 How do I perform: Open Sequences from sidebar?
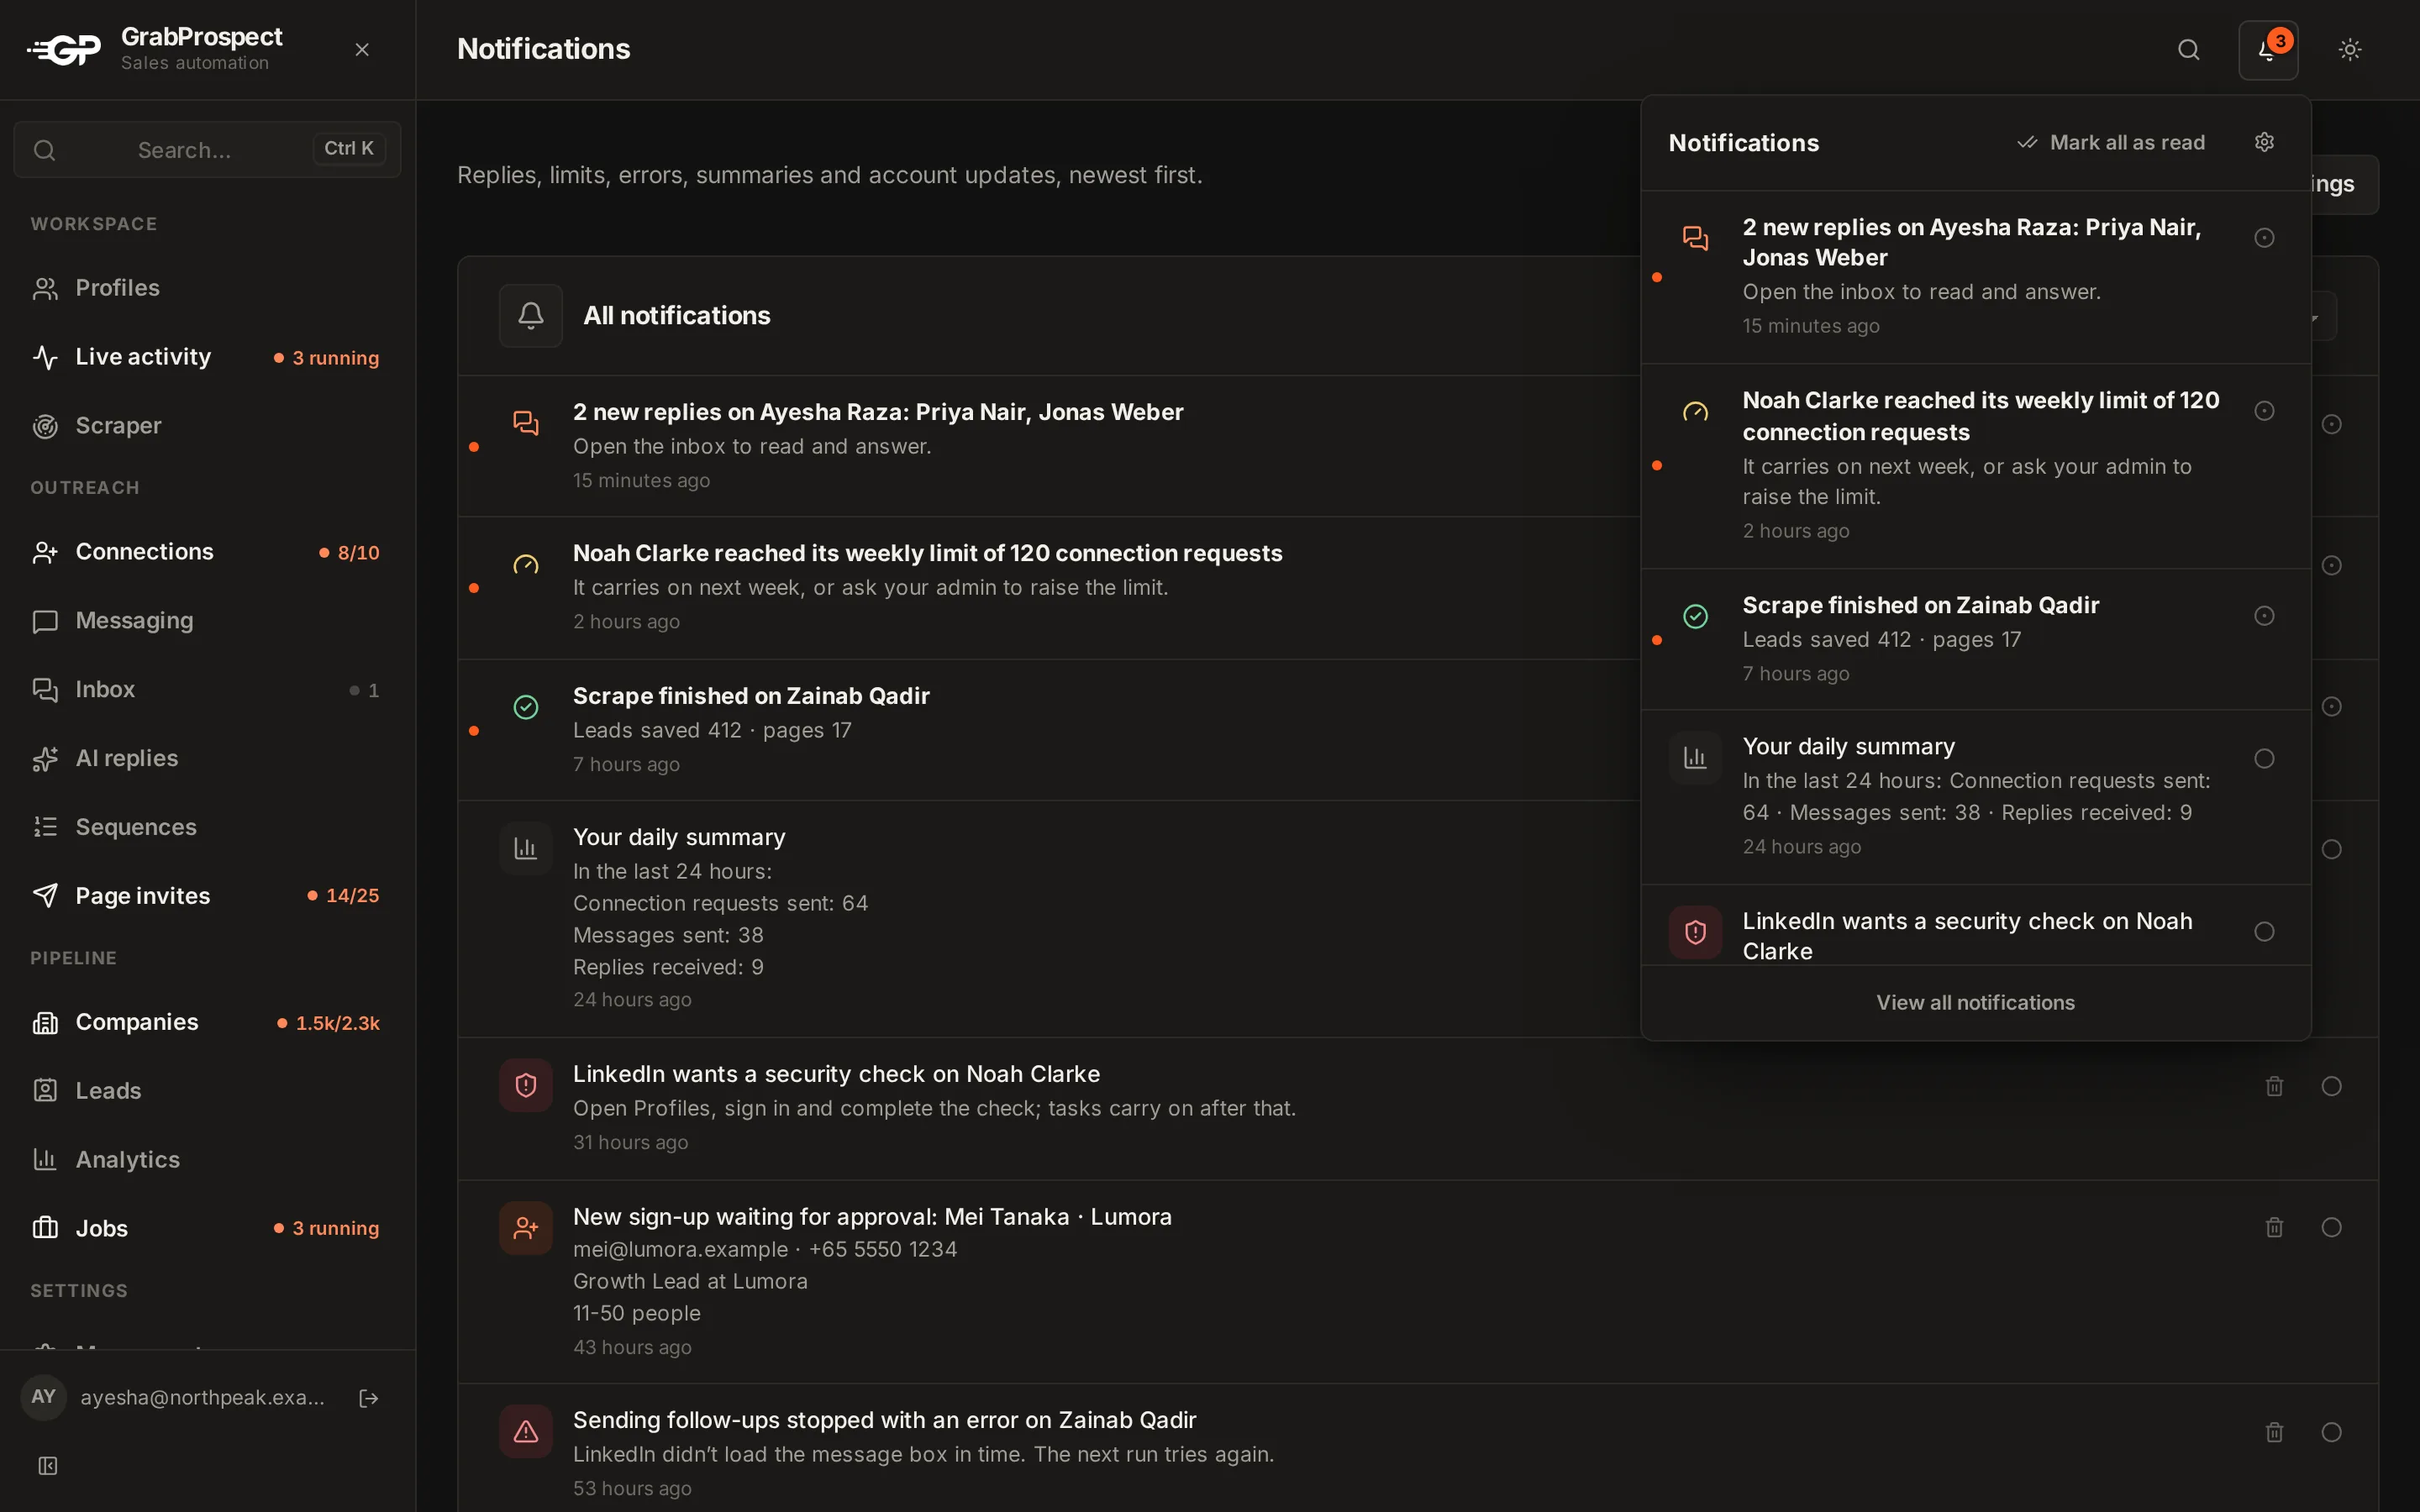(x=207, y=827)
